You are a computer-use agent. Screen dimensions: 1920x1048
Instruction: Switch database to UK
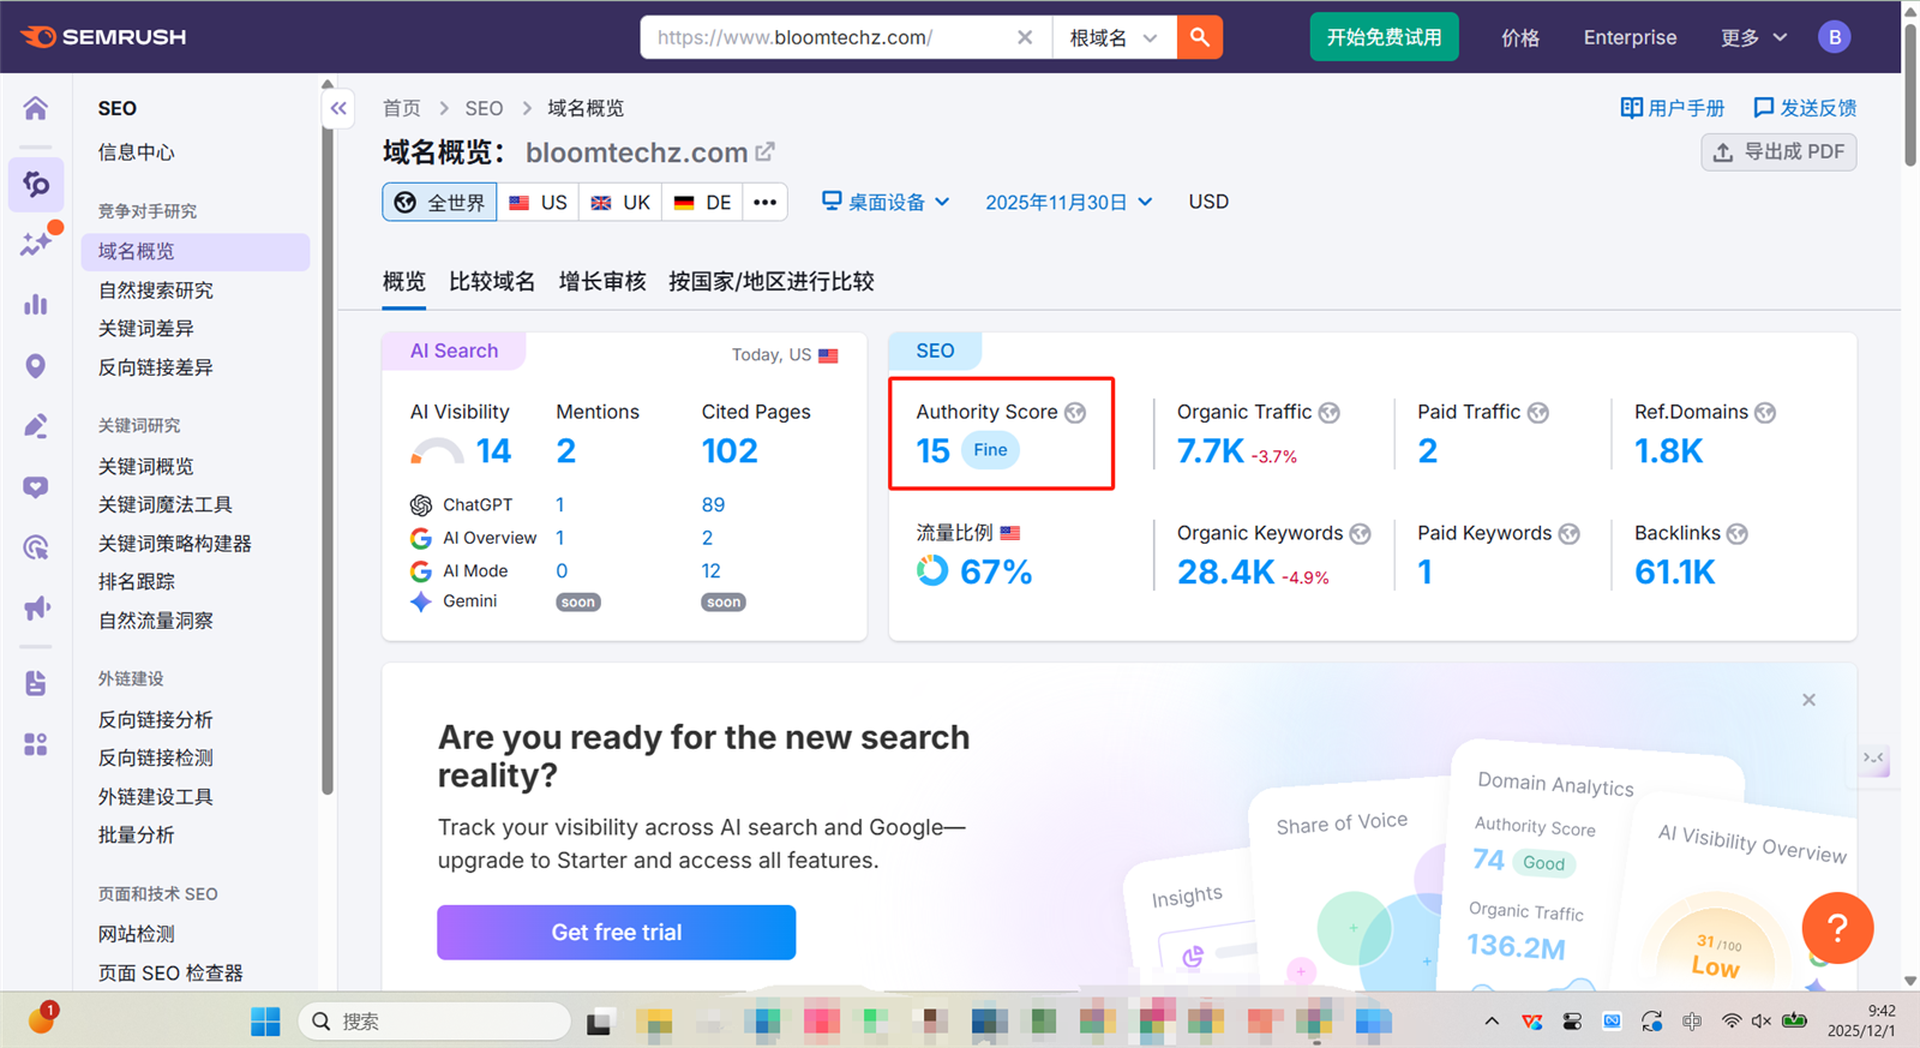click(620, 201)
